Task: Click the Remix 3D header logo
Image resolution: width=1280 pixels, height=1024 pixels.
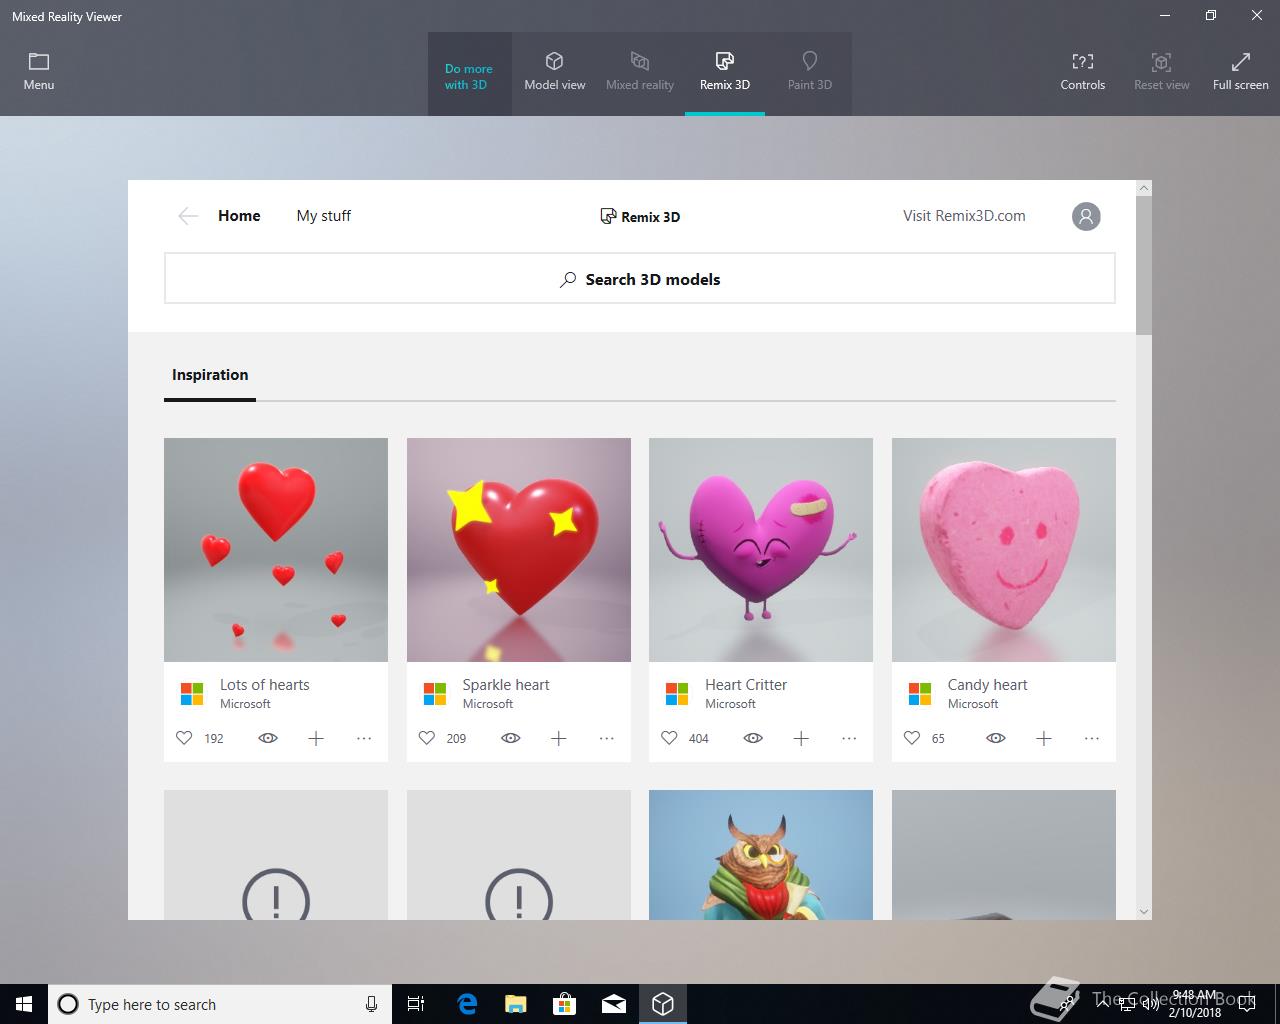Action: 640,216
